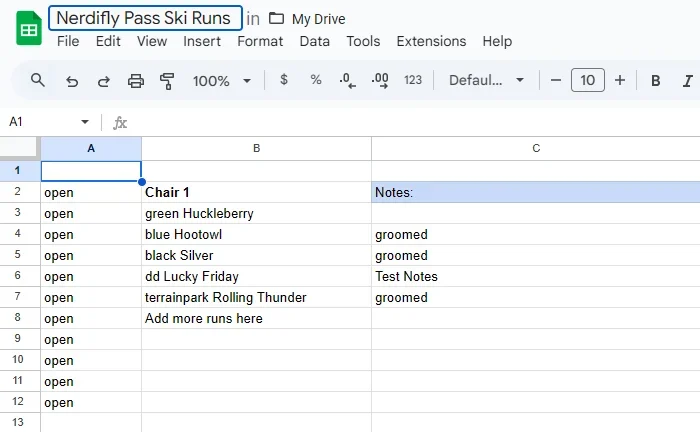
Task: Undo the last action
Action: pyautogui.click(x=72, y=80)
